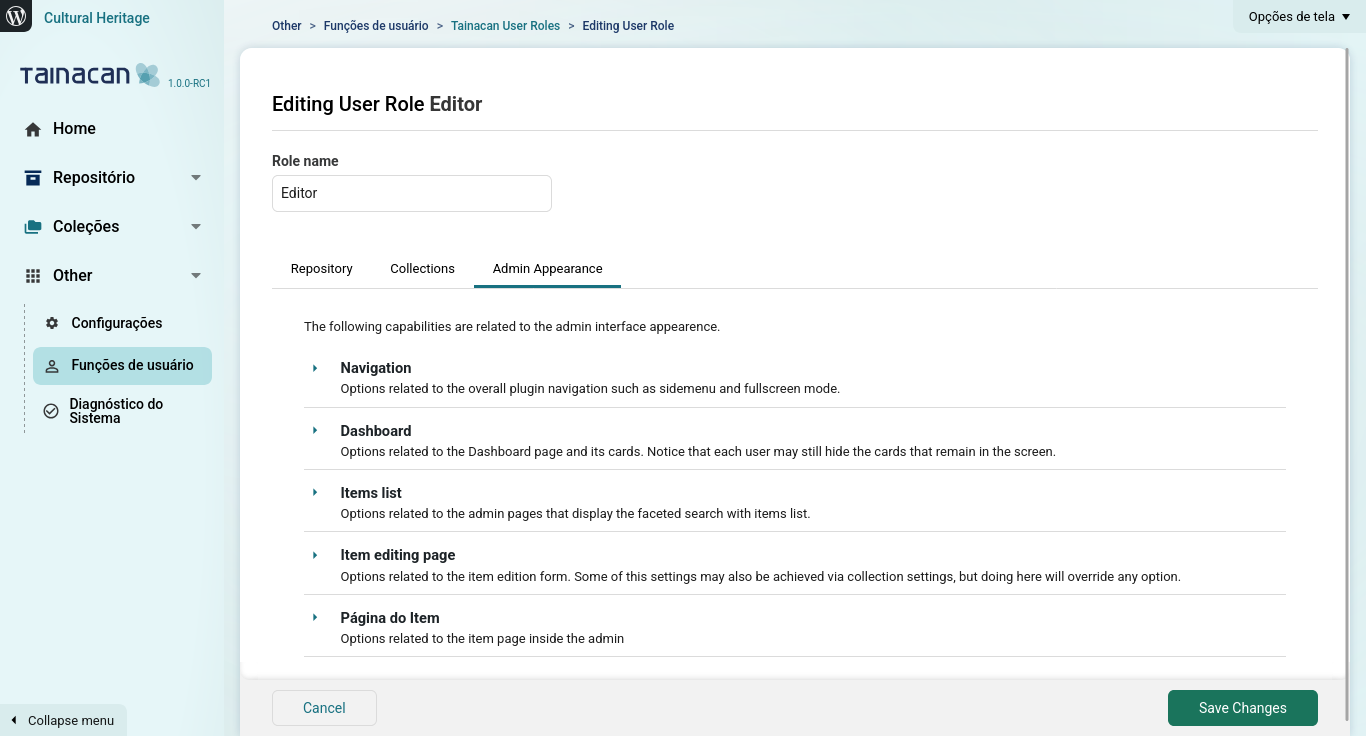Switch to the Collections tab
1366x736 pixels.
422,269
